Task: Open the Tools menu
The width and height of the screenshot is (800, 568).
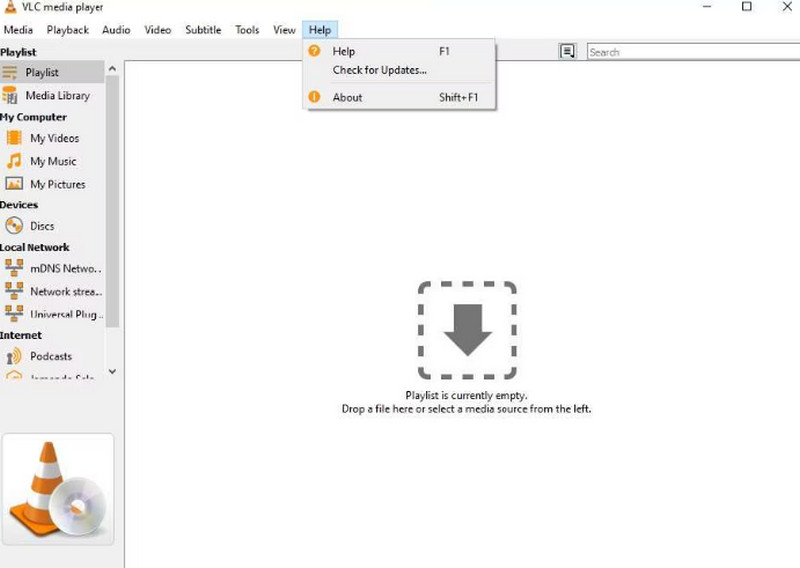Action: (x=247, y=30)
